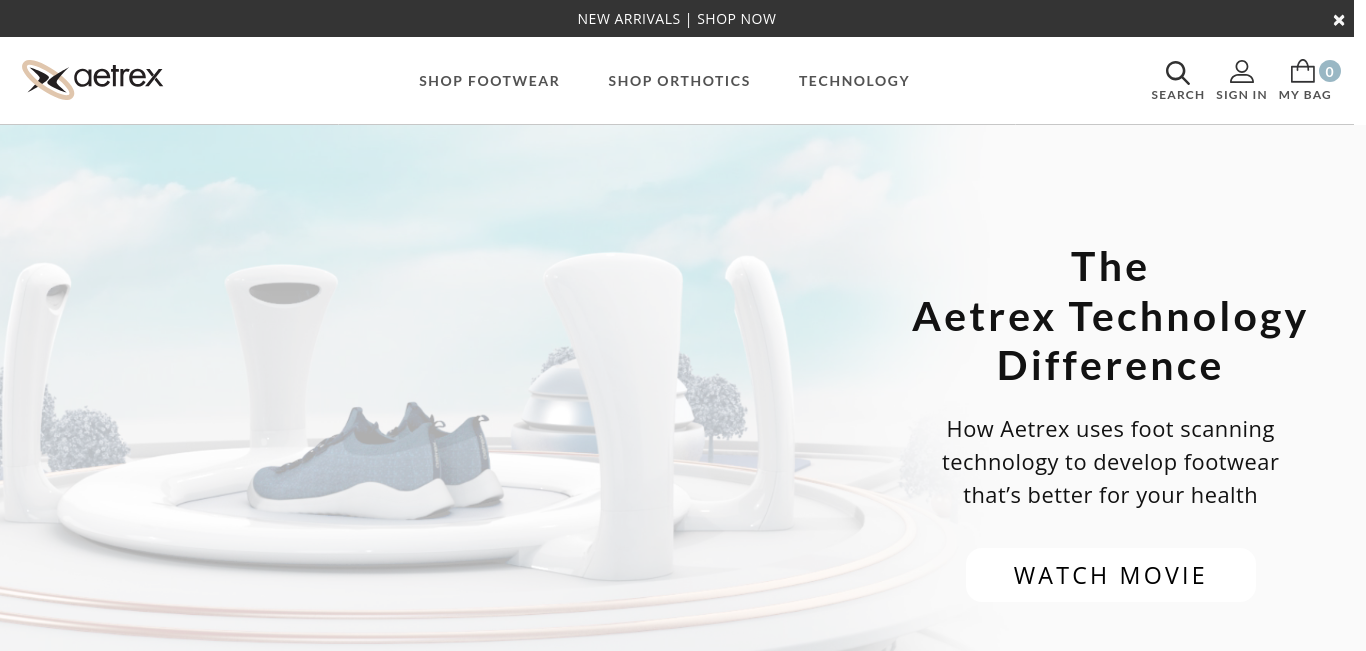Open the Technology menu
This screenshot has width=1366, height=651.
[854, 81]
